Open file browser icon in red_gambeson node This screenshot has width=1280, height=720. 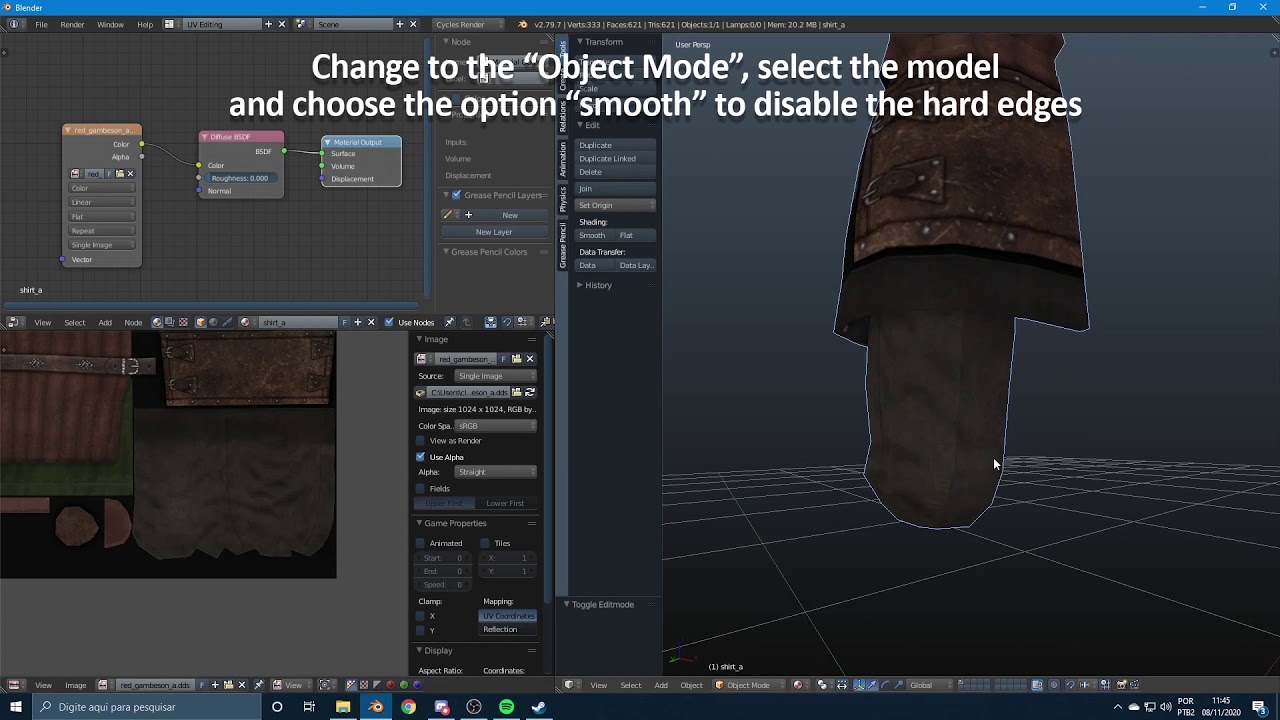pyautogui.click(x=120, y=174)
